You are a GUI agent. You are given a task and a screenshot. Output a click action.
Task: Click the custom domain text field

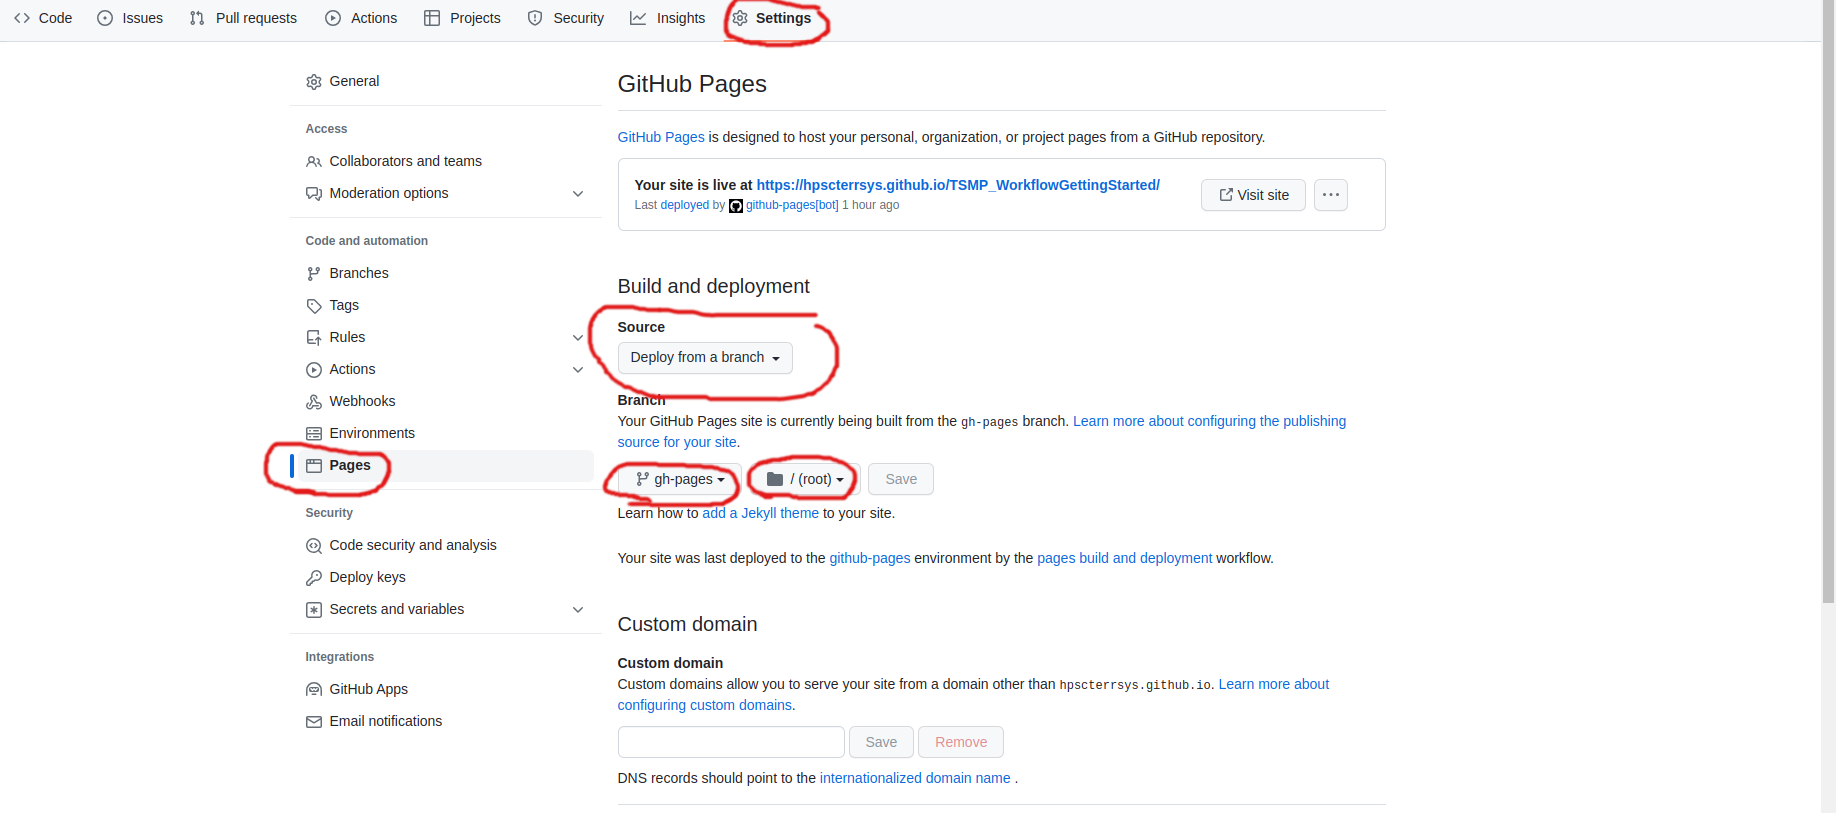(731, 742)
